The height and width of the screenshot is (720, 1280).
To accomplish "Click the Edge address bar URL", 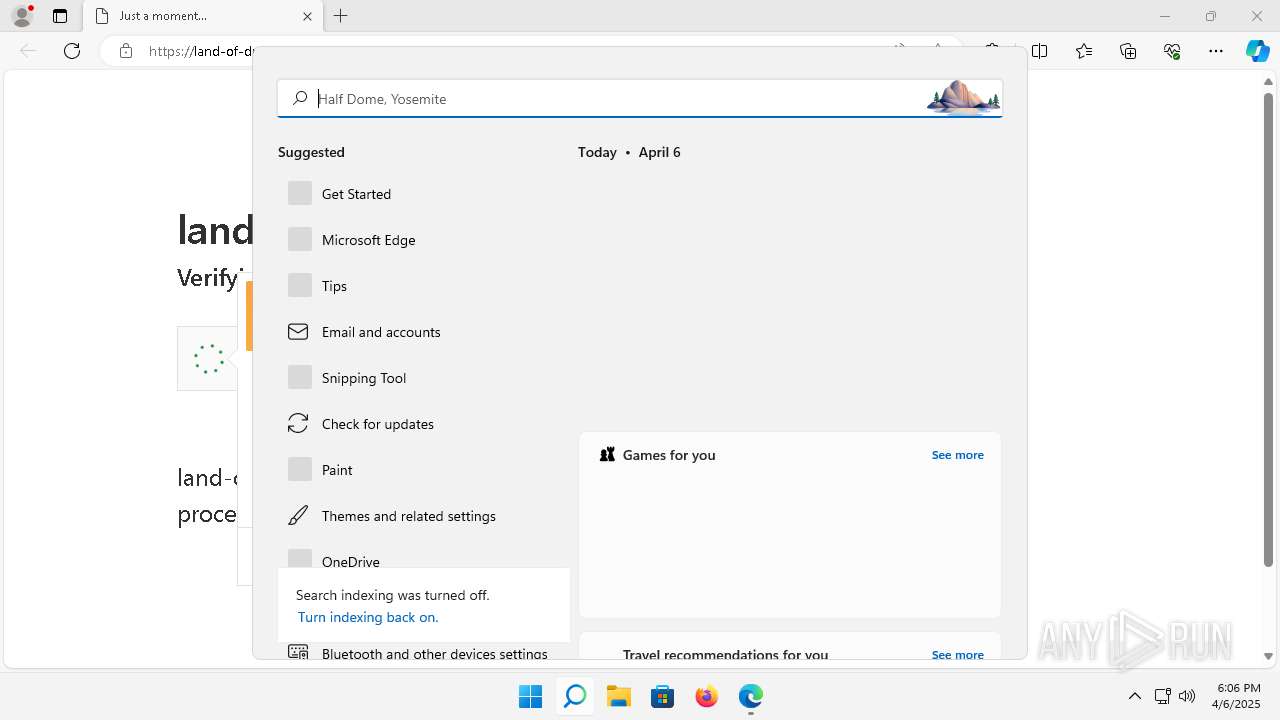I will [201, 51].
